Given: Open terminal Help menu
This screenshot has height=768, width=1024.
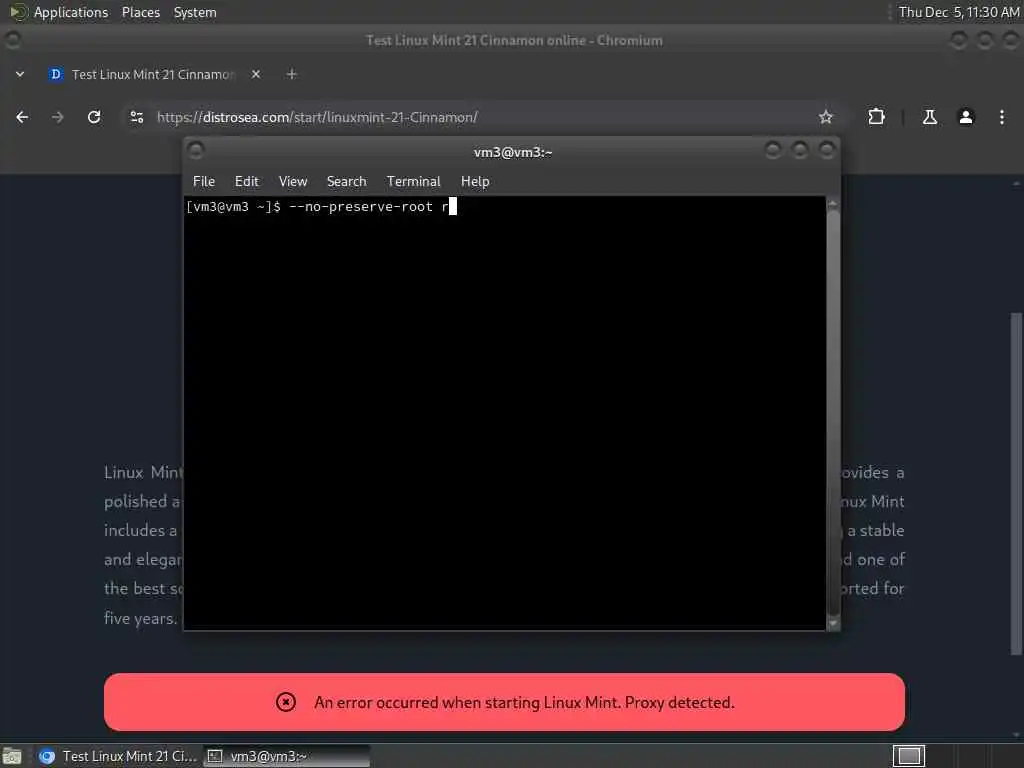Looking at the screenshot, I should click(x=475, y=182).
